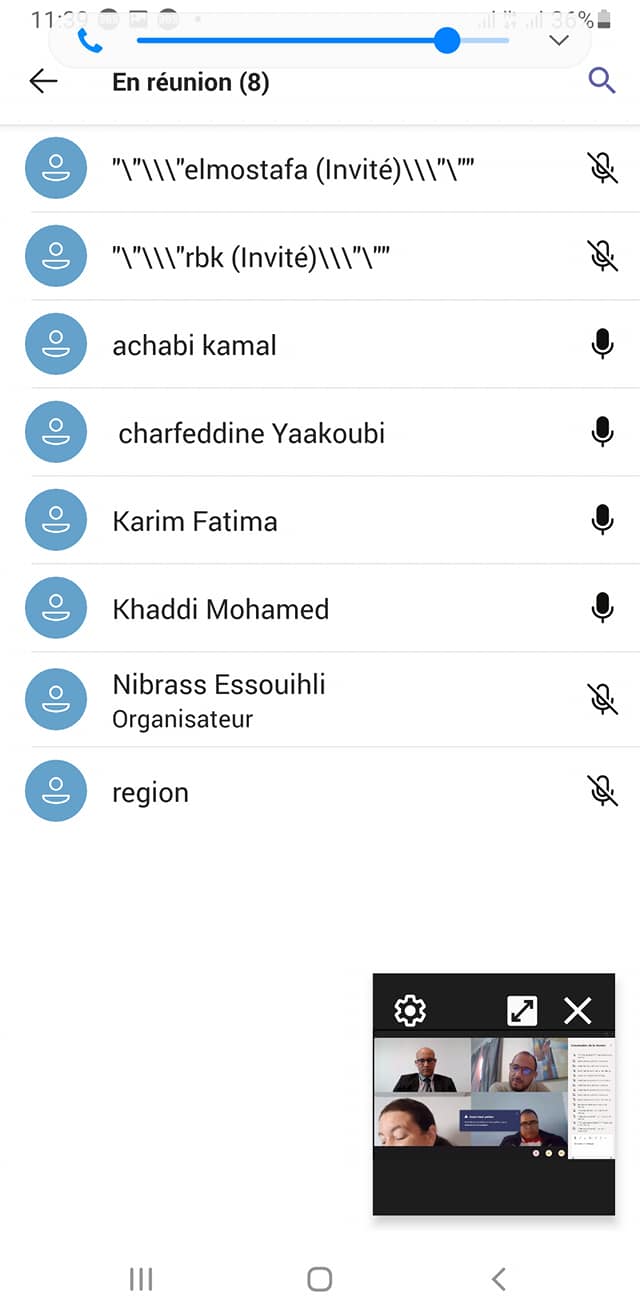Toggle rbk guest's muted microphone

coord(601,257)
